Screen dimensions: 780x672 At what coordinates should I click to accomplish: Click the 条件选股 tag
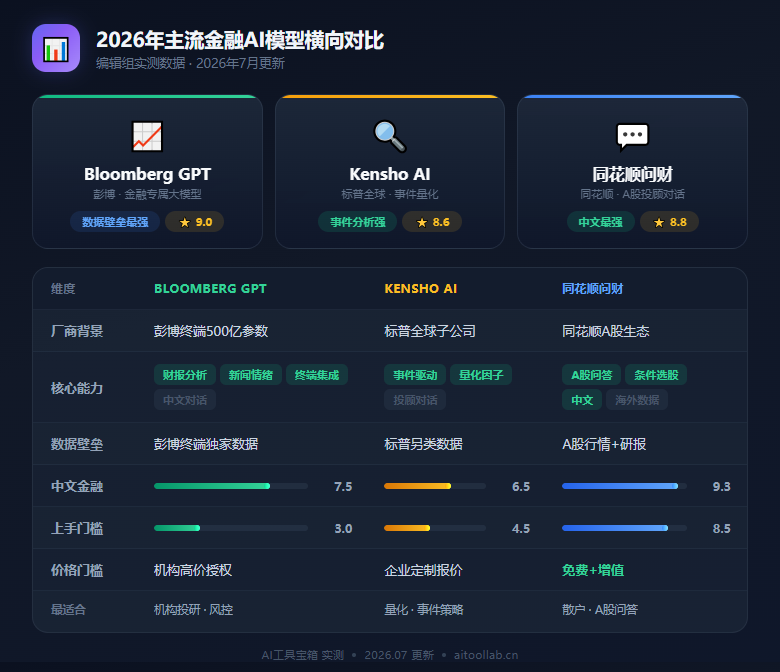(656, 375)
